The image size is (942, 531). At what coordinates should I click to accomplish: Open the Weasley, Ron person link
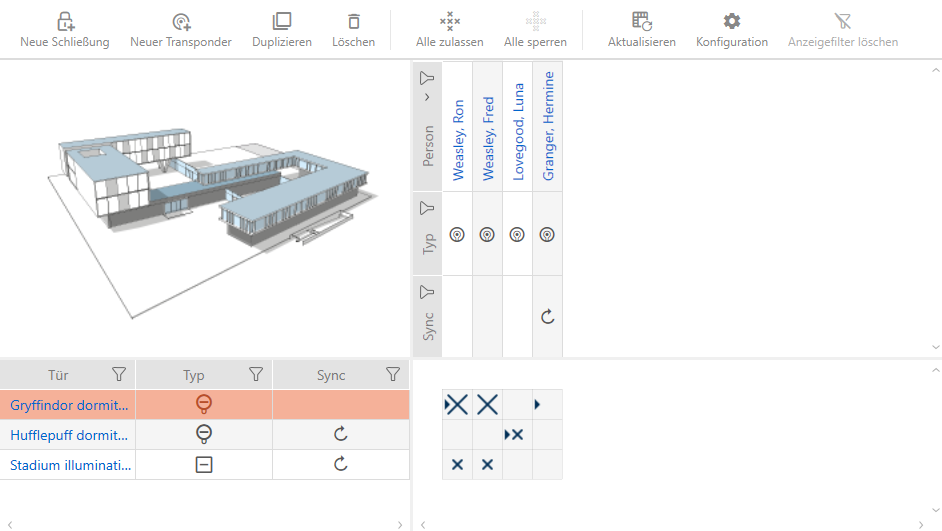tap(458, 140)
